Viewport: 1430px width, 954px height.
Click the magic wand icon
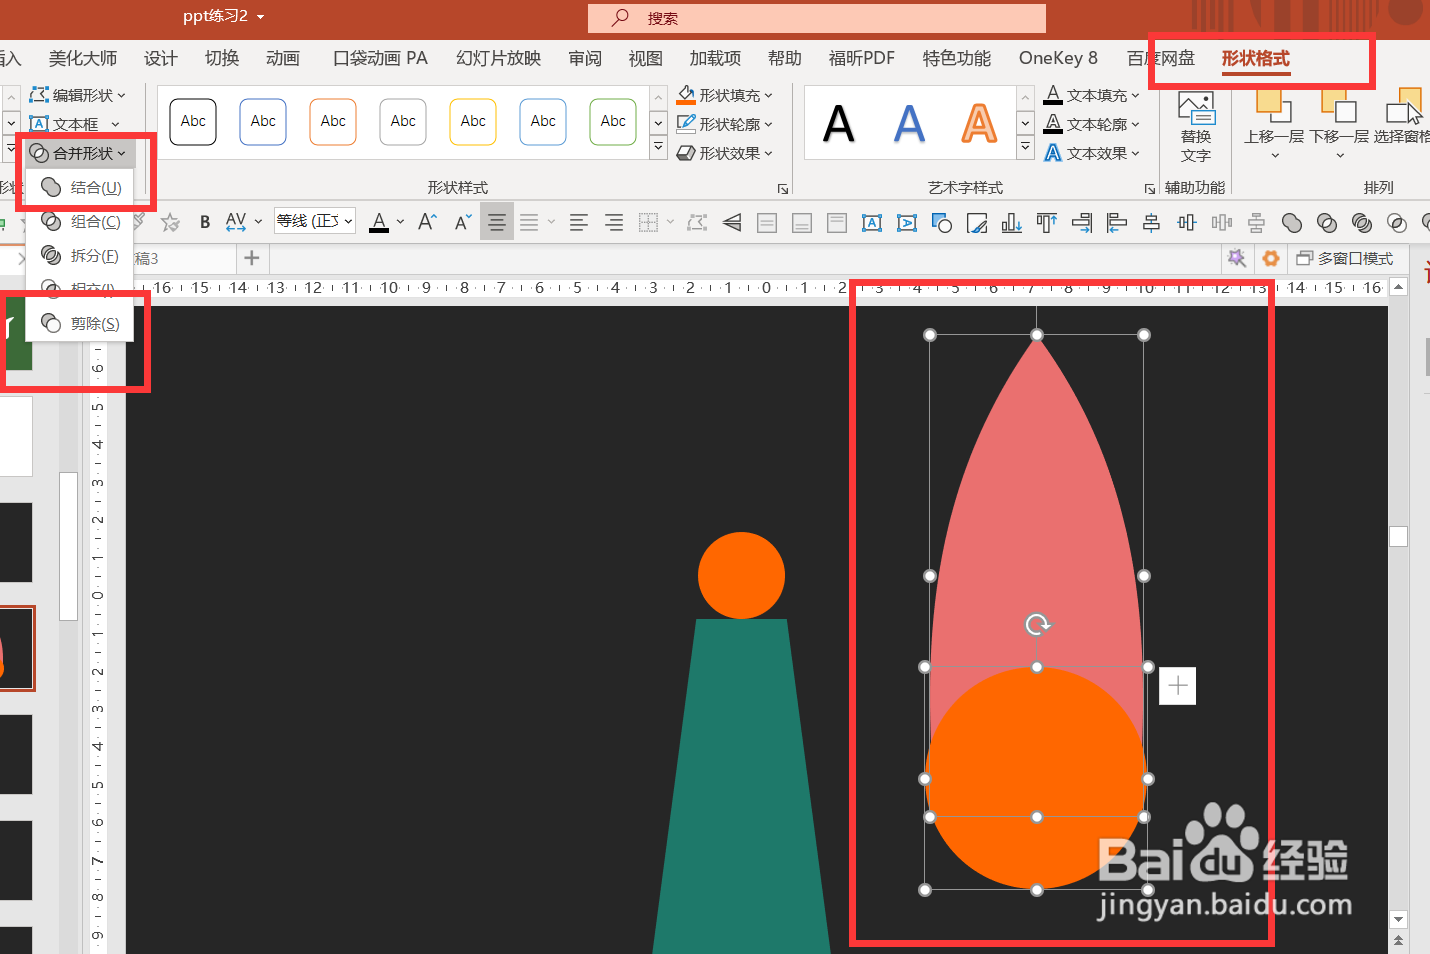[x=1237, y=258]
